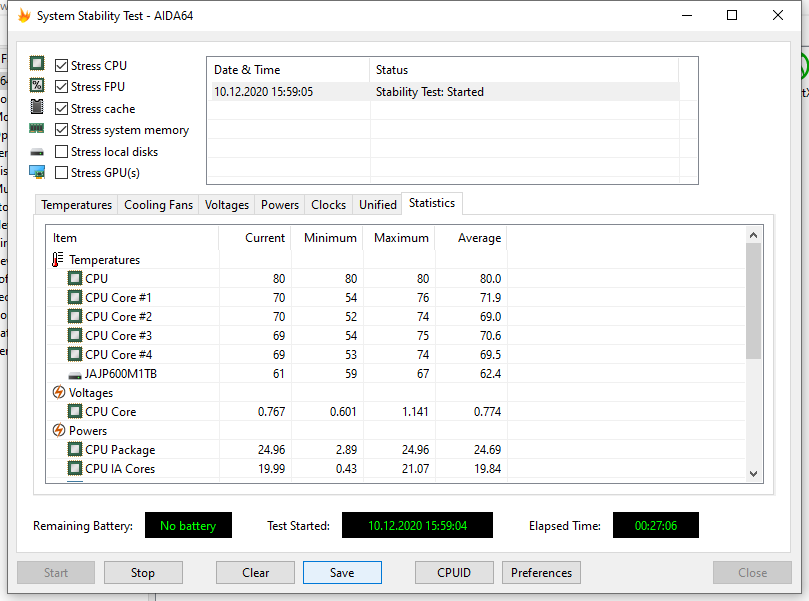Click the statistics list vertical scrollbar thumb
This screenshot has width=809, height=601.
tap(753, 301)
